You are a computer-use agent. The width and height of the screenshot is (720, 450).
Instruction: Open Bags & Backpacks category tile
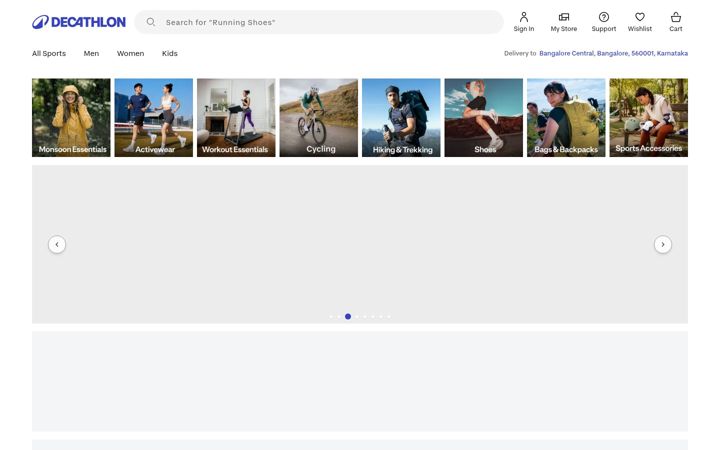click(566, 118)
